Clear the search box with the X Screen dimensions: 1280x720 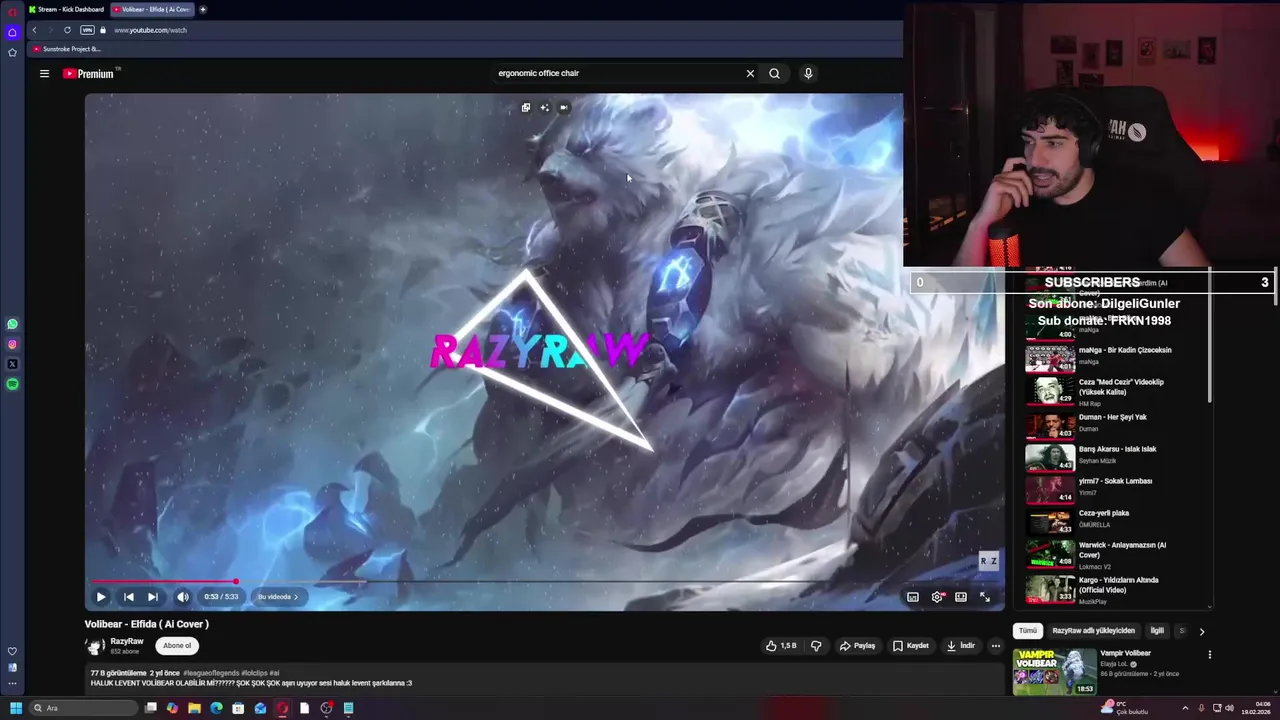coord(750,73)
